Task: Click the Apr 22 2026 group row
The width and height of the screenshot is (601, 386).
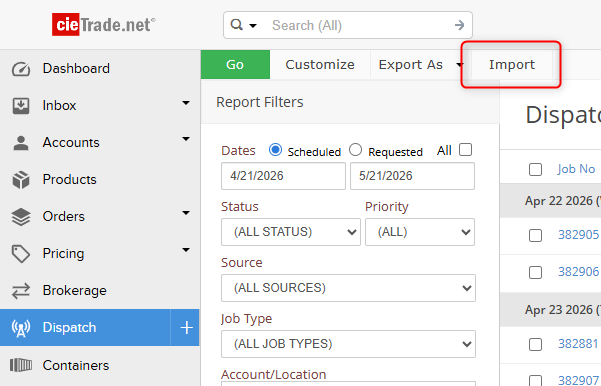Action: point(550,201)
